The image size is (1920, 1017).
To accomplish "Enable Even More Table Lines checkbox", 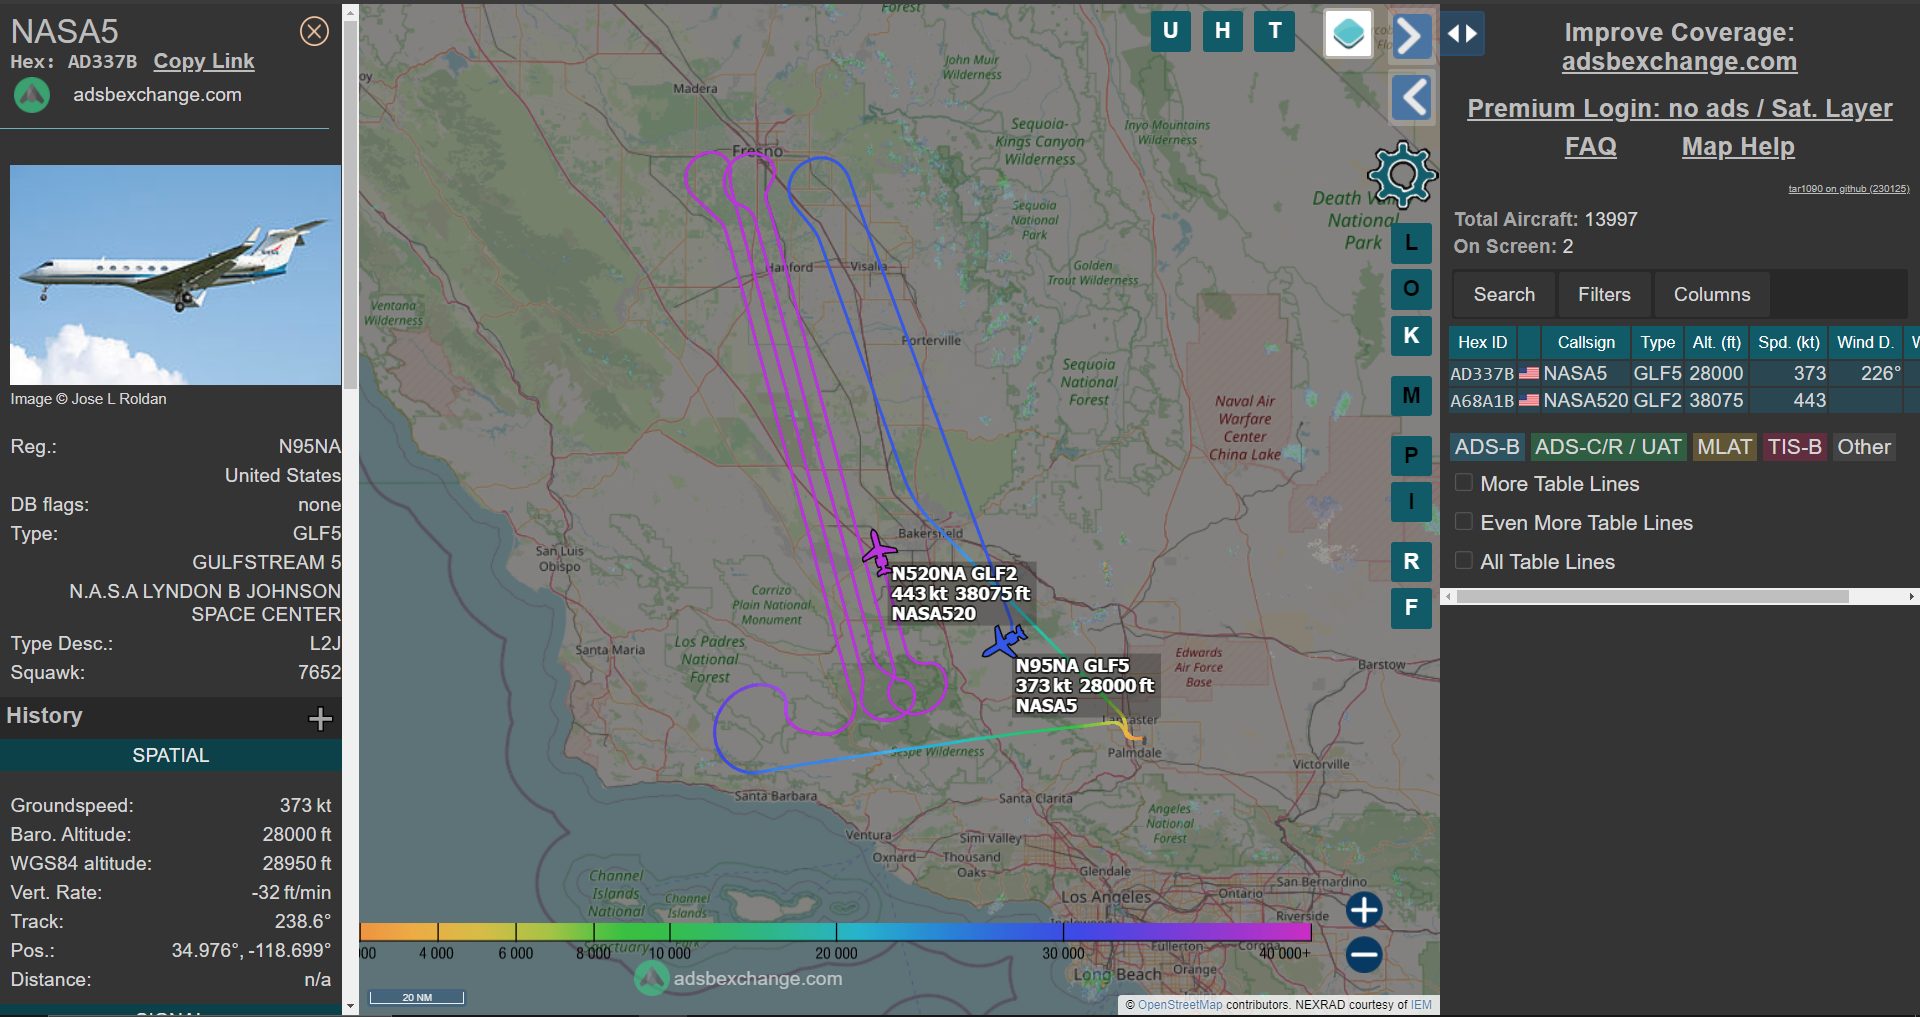I will coord(1464,522).
